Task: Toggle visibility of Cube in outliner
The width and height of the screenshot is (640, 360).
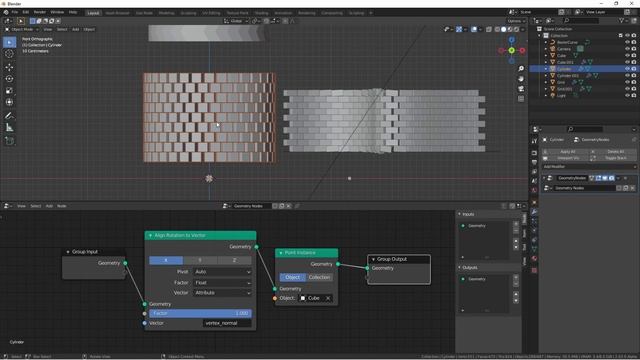Action: (627, 56)
